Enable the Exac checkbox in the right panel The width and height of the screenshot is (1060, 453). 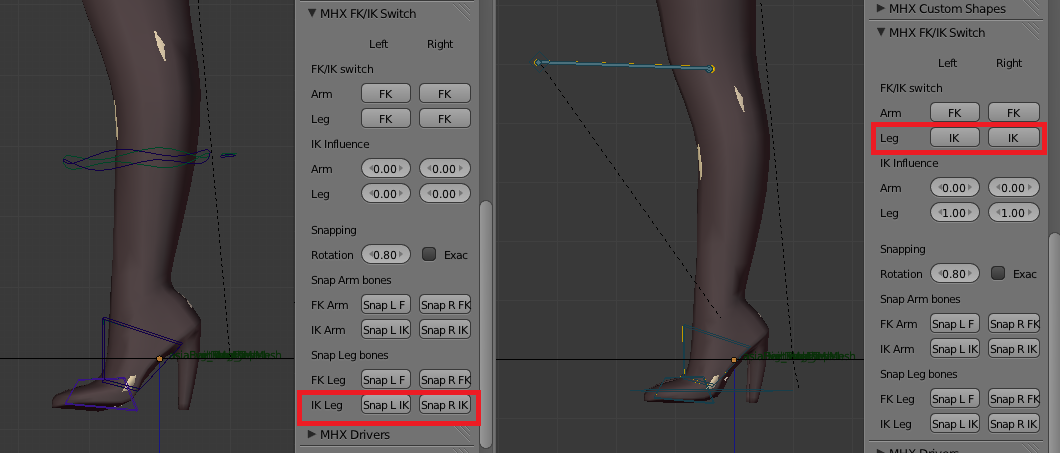point(998,273)
